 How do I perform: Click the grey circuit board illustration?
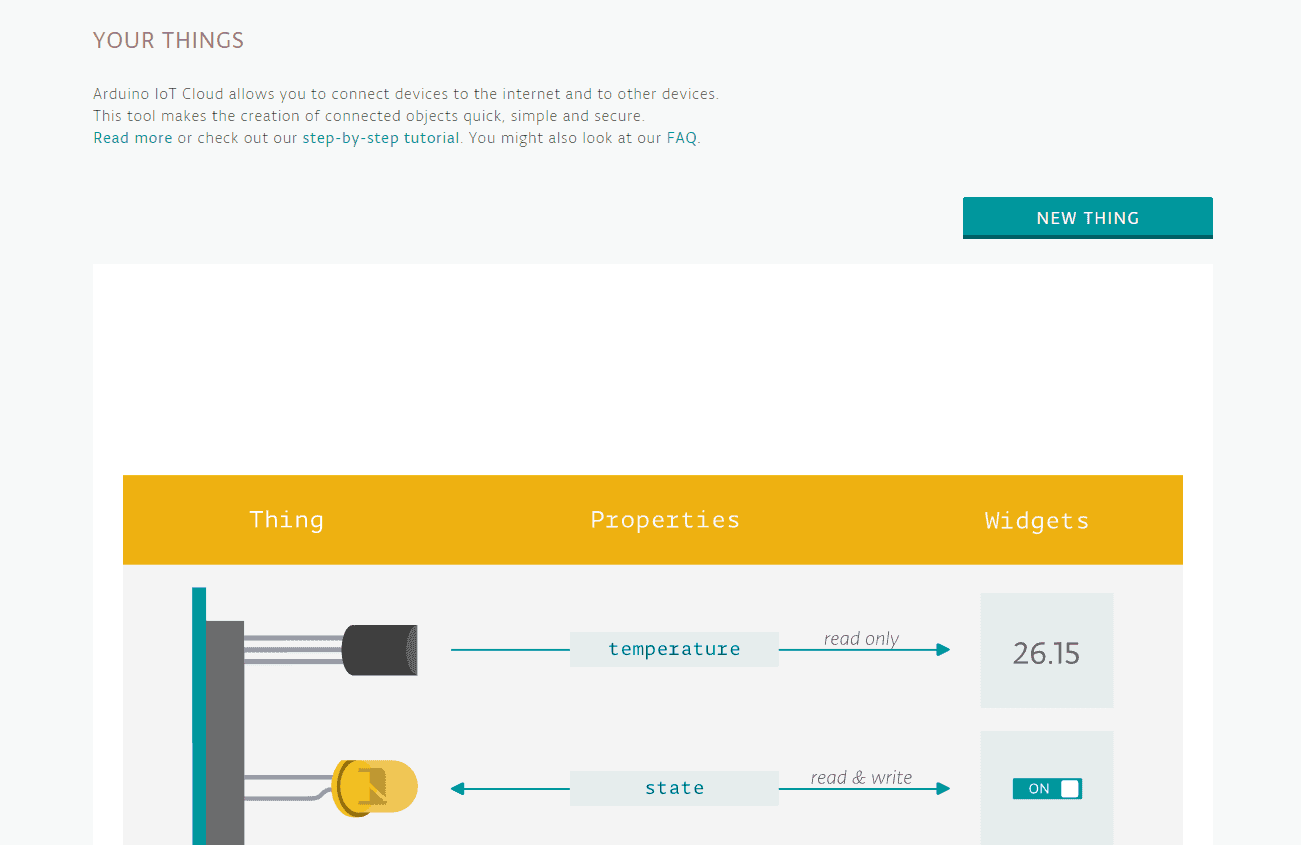tap(224, 730)
